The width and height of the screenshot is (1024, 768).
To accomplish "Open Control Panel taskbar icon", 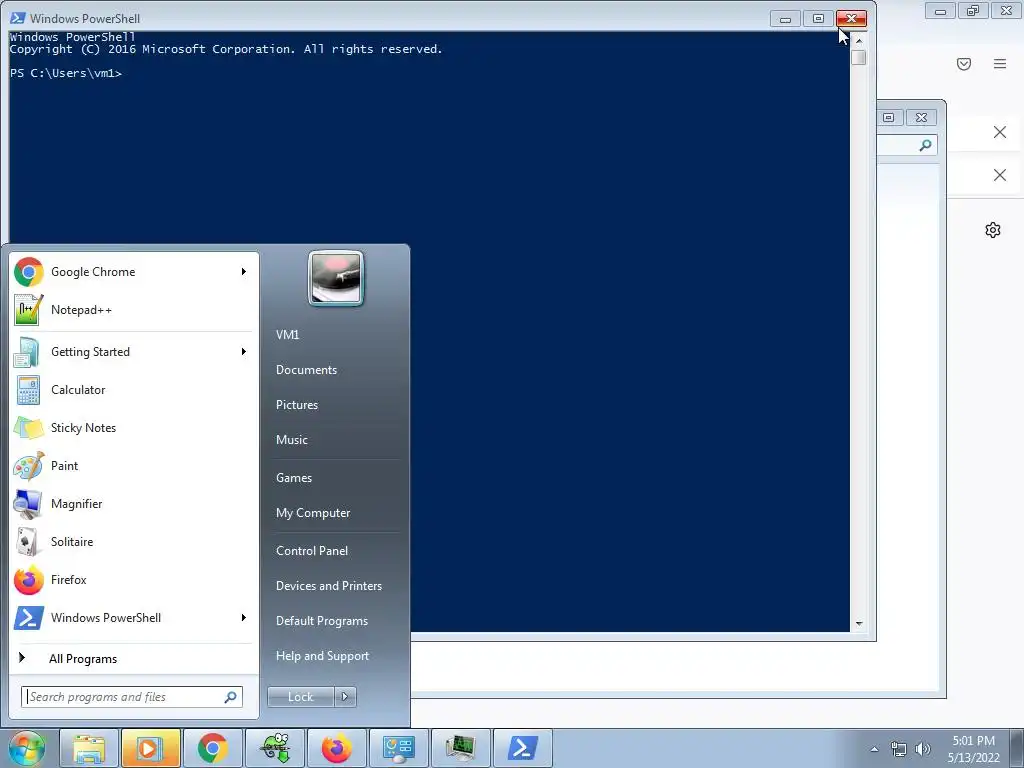I will 398,748.
